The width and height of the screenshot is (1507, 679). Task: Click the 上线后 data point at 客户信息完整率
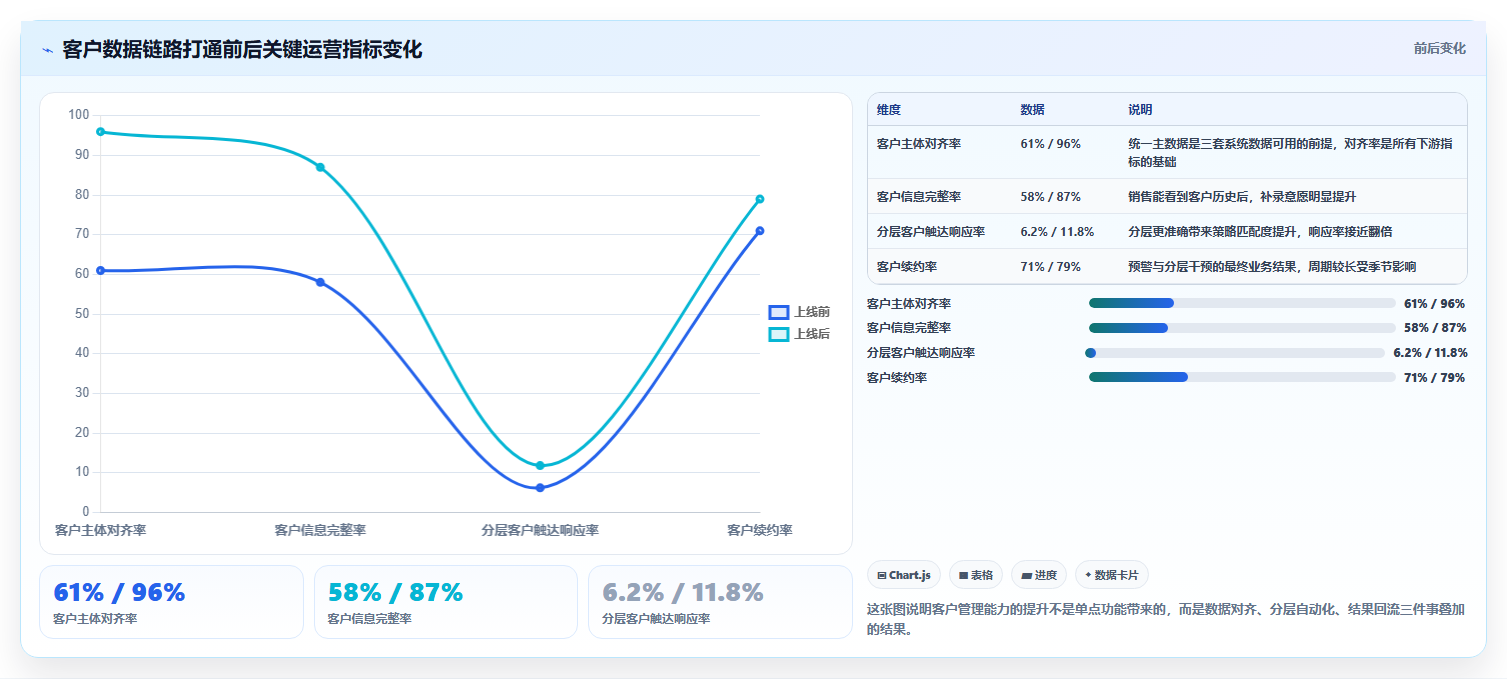point(320,167)
